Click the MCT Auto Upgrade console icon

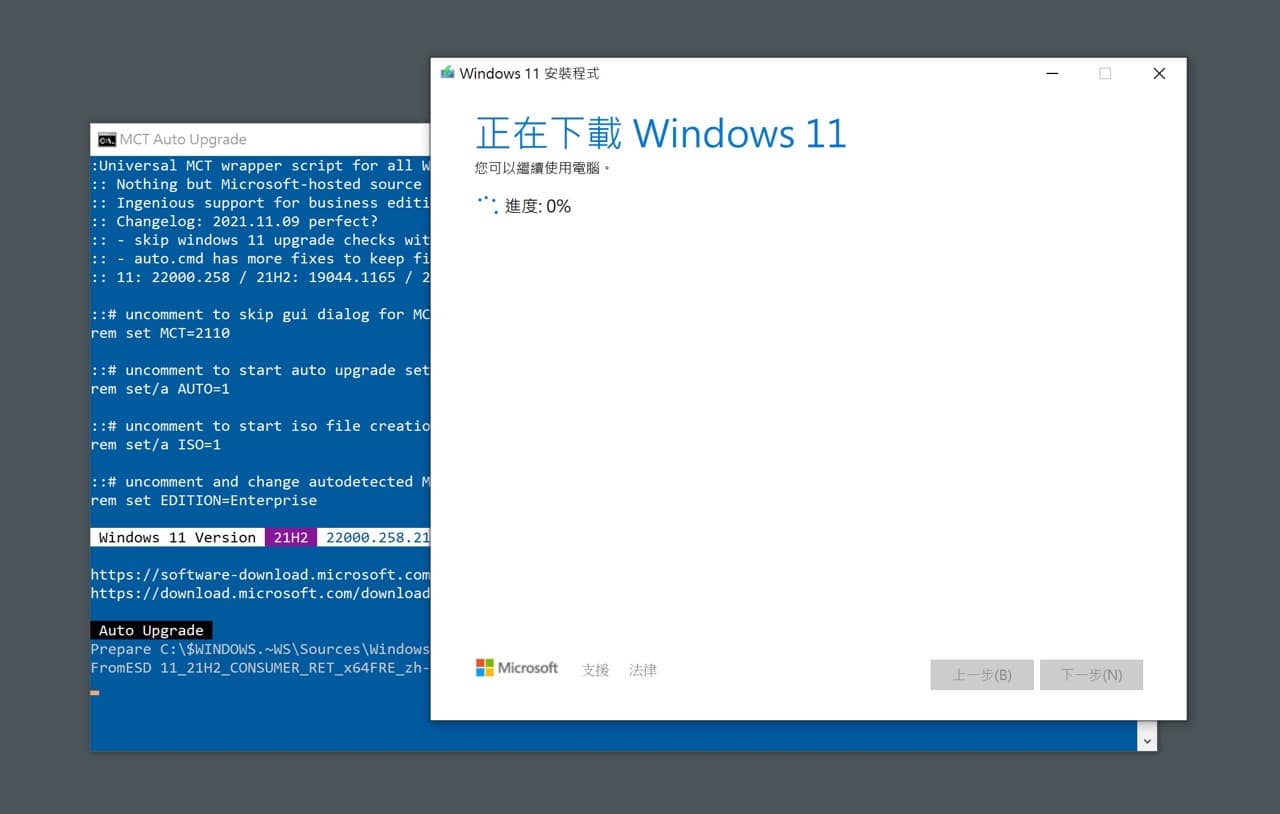(106, 139)
